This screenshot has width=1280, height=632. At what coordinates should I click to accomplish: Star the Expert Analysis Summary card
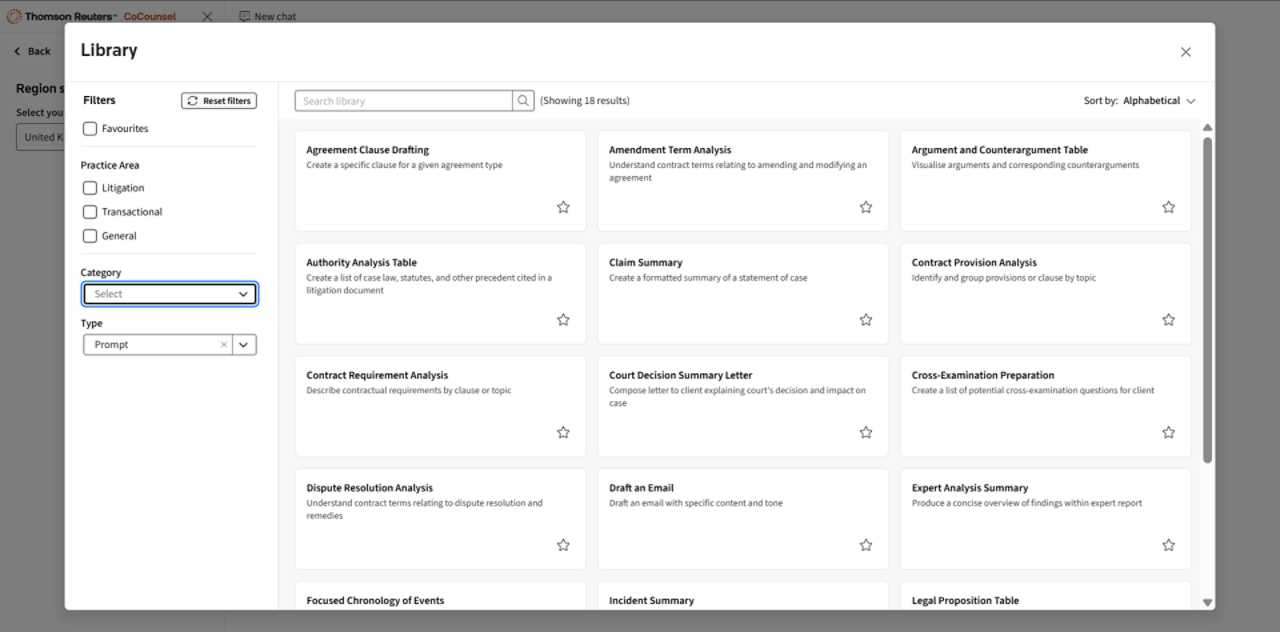pyautogui.click(x=1168, y=545)
